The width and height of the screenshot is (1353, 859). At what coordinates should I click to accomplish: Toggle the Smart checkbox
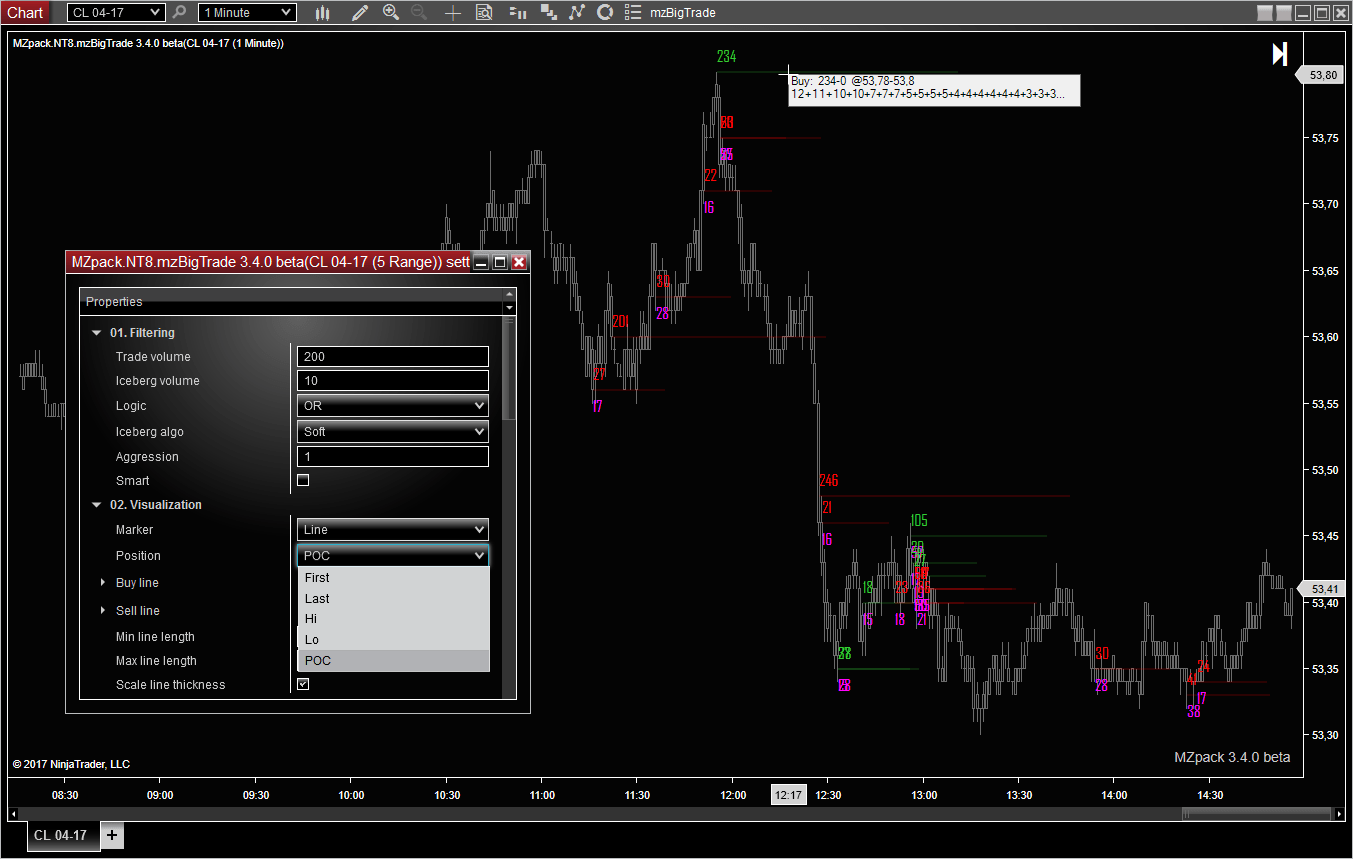(x=303, y=480)
